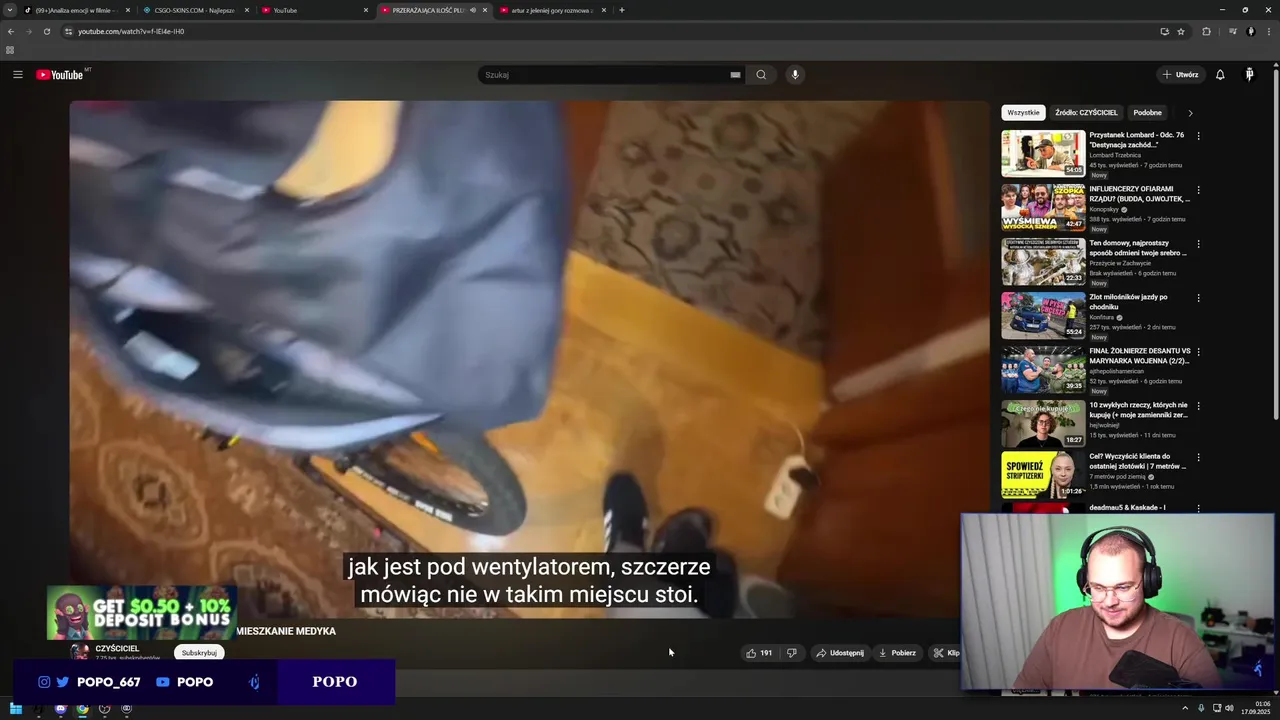Open the Cel? Wyczyścić klienta video thumbnail
This screenshot has width=1280, height=720.
[x=1043, y=477]
